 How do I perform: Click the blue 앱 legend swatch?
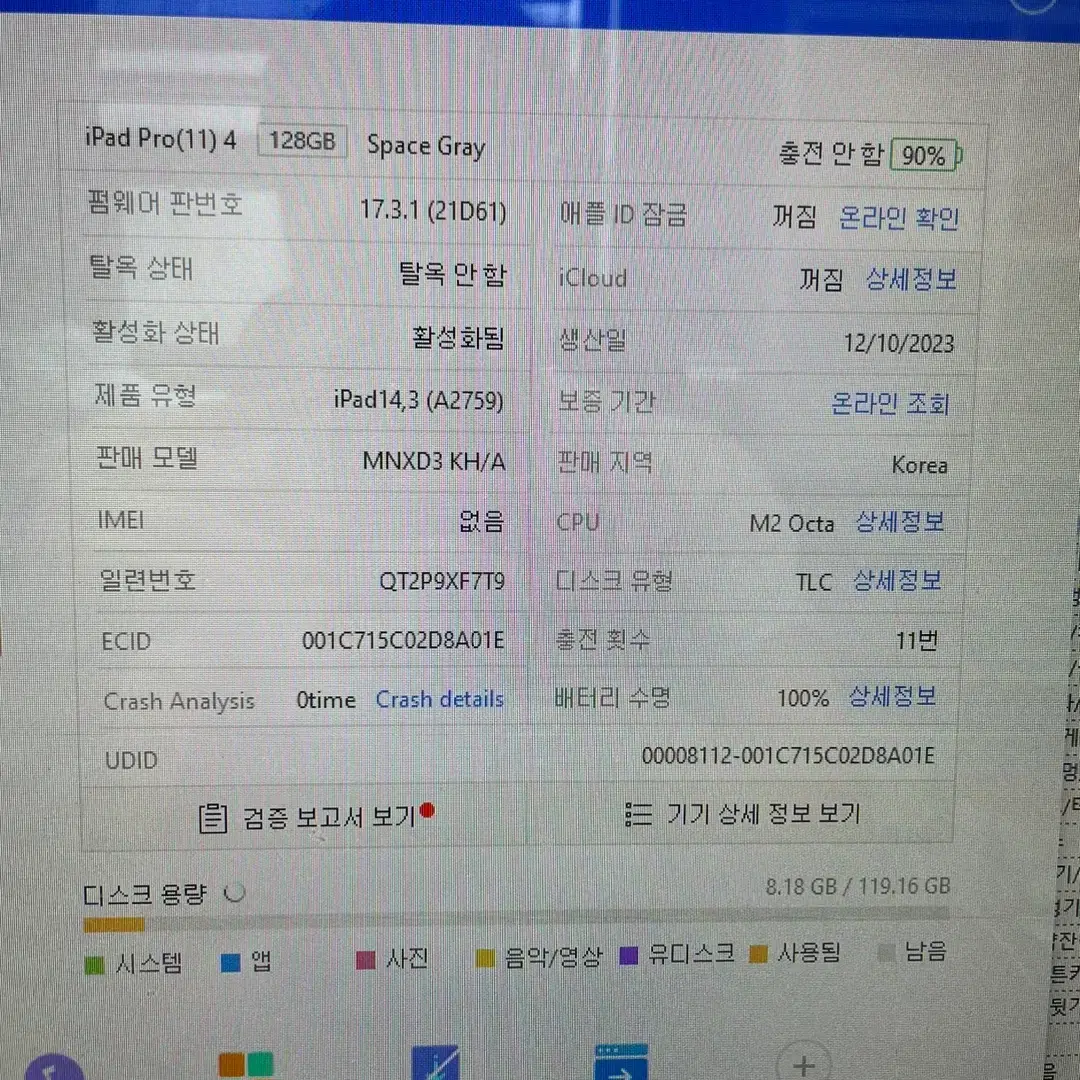click(x=230, y=963)
